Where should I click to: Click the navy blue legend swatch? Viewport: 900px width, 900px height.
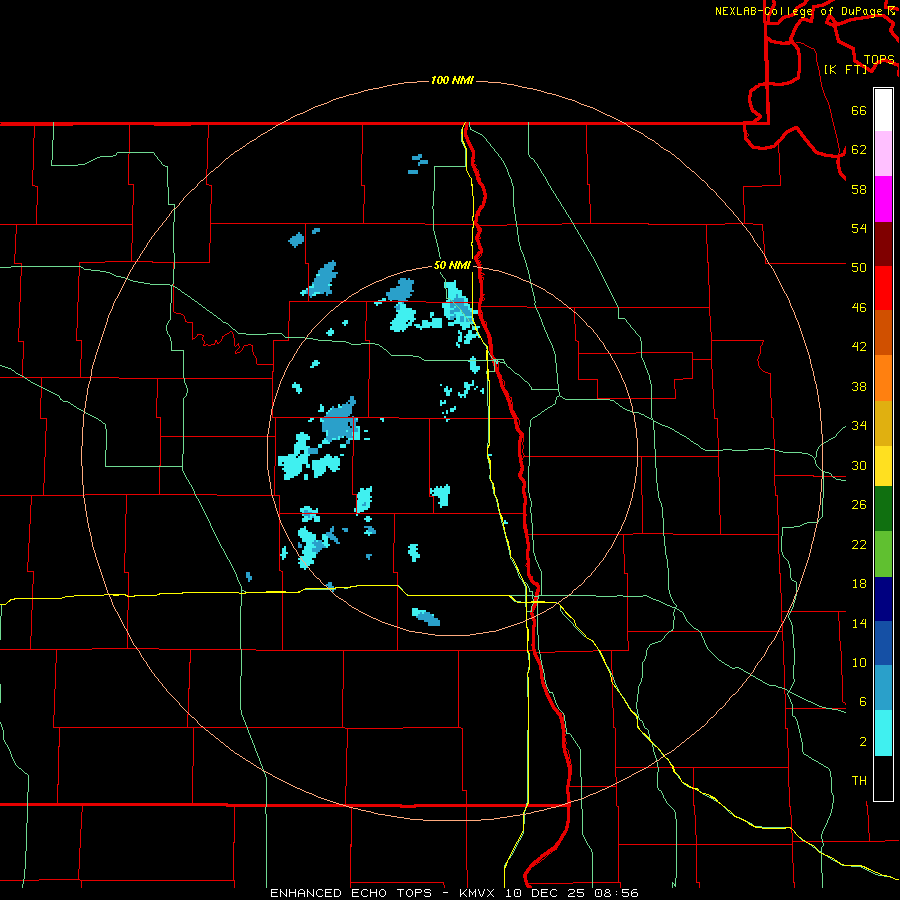[x=883, y=599]
